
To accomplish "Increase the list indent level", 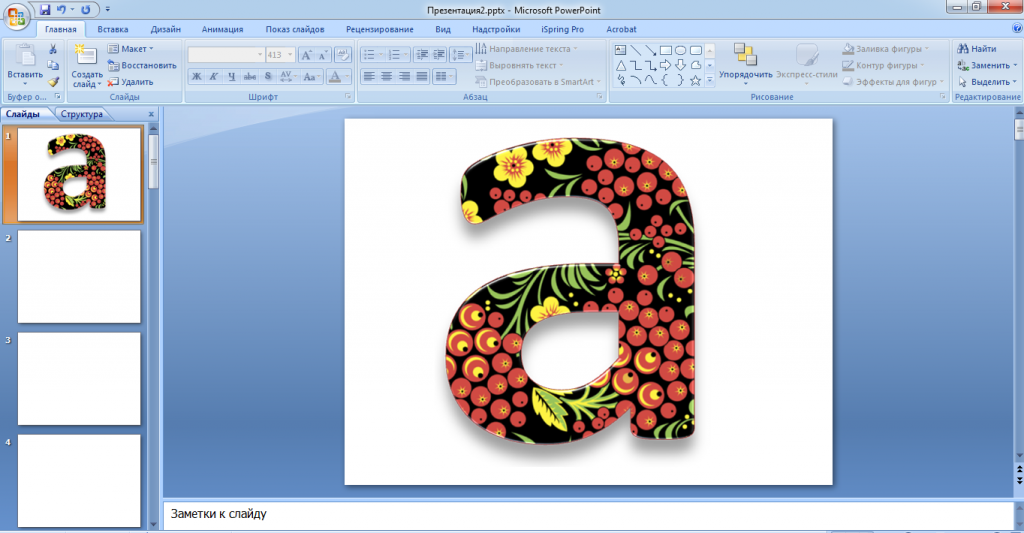I will (439, 55).
